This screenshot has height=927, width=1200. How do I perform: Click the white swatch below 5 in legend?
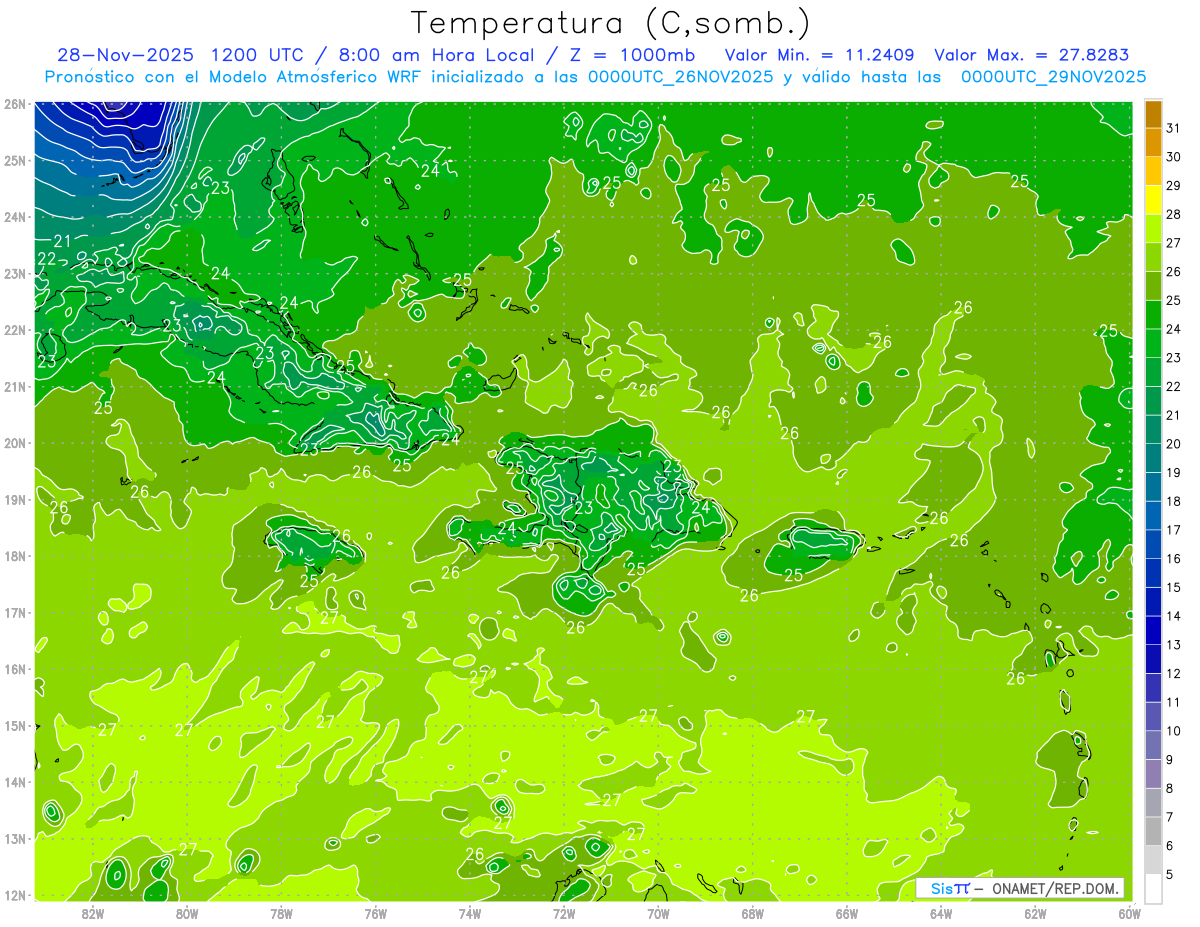point(1153,888)
